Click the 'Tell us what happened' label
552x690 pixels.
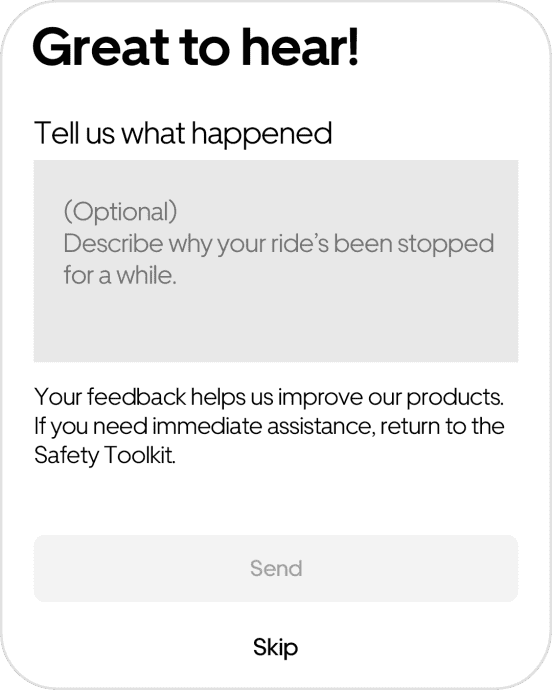point(183,133)
